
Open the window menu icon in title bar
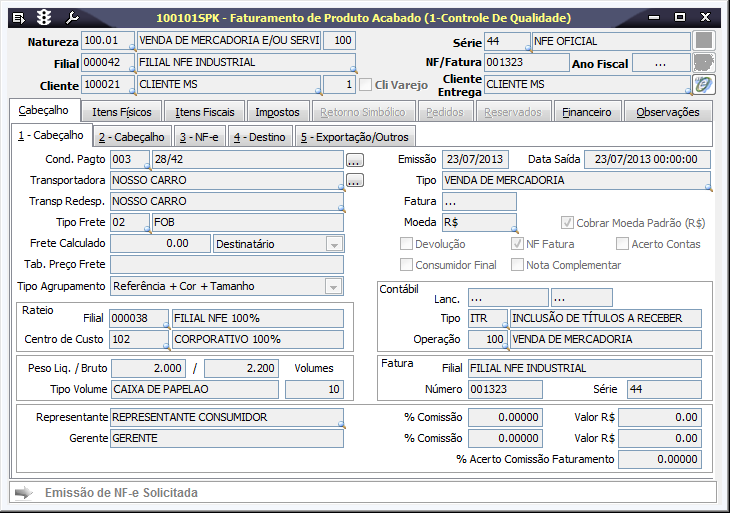pos(19,18)
